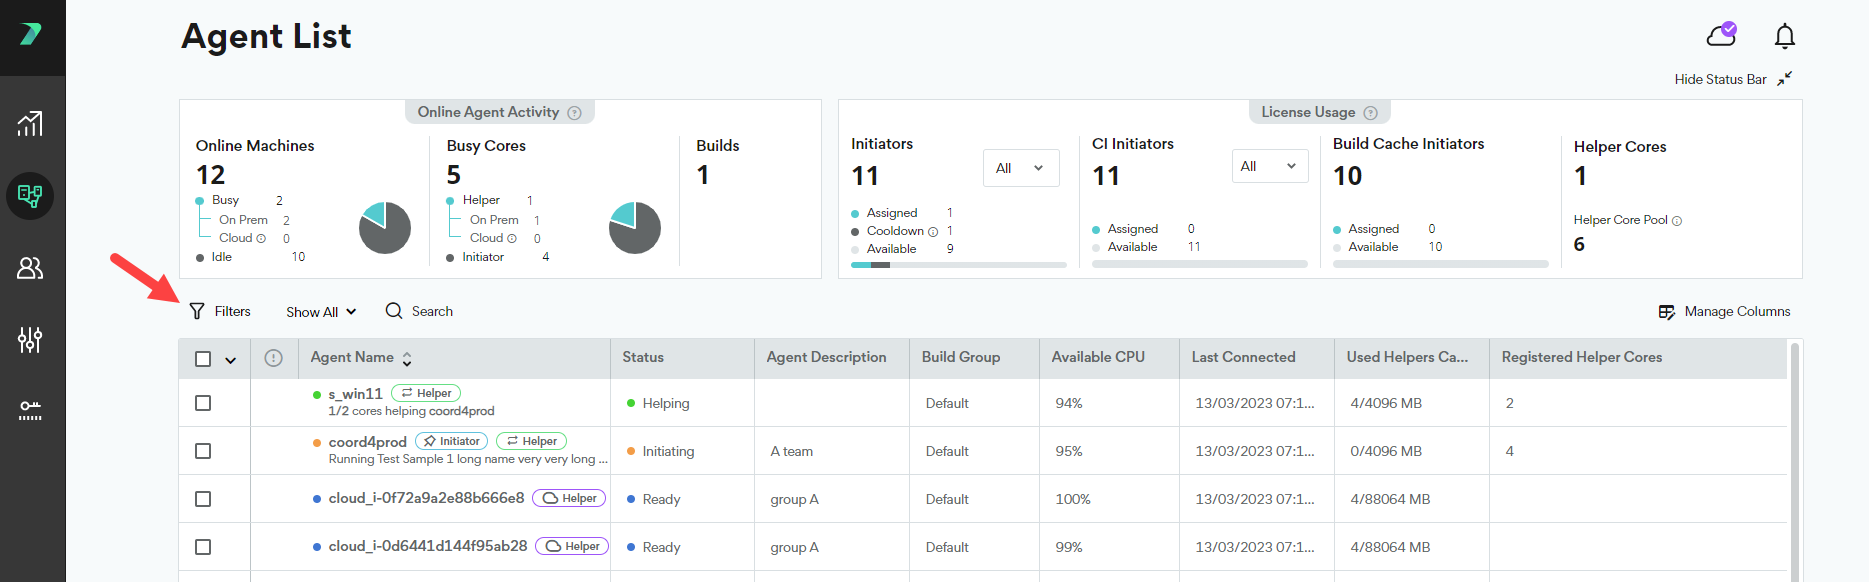Open the dashboard chart icon in sidebar
The height and width of the screenshot is (582, 1869).
click(30, 124)
